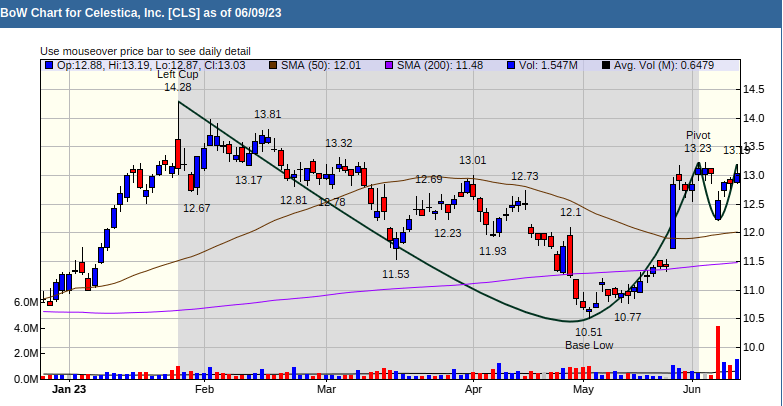
Task: Click the 14.28 left cup price label
Action: pos(178,87)
